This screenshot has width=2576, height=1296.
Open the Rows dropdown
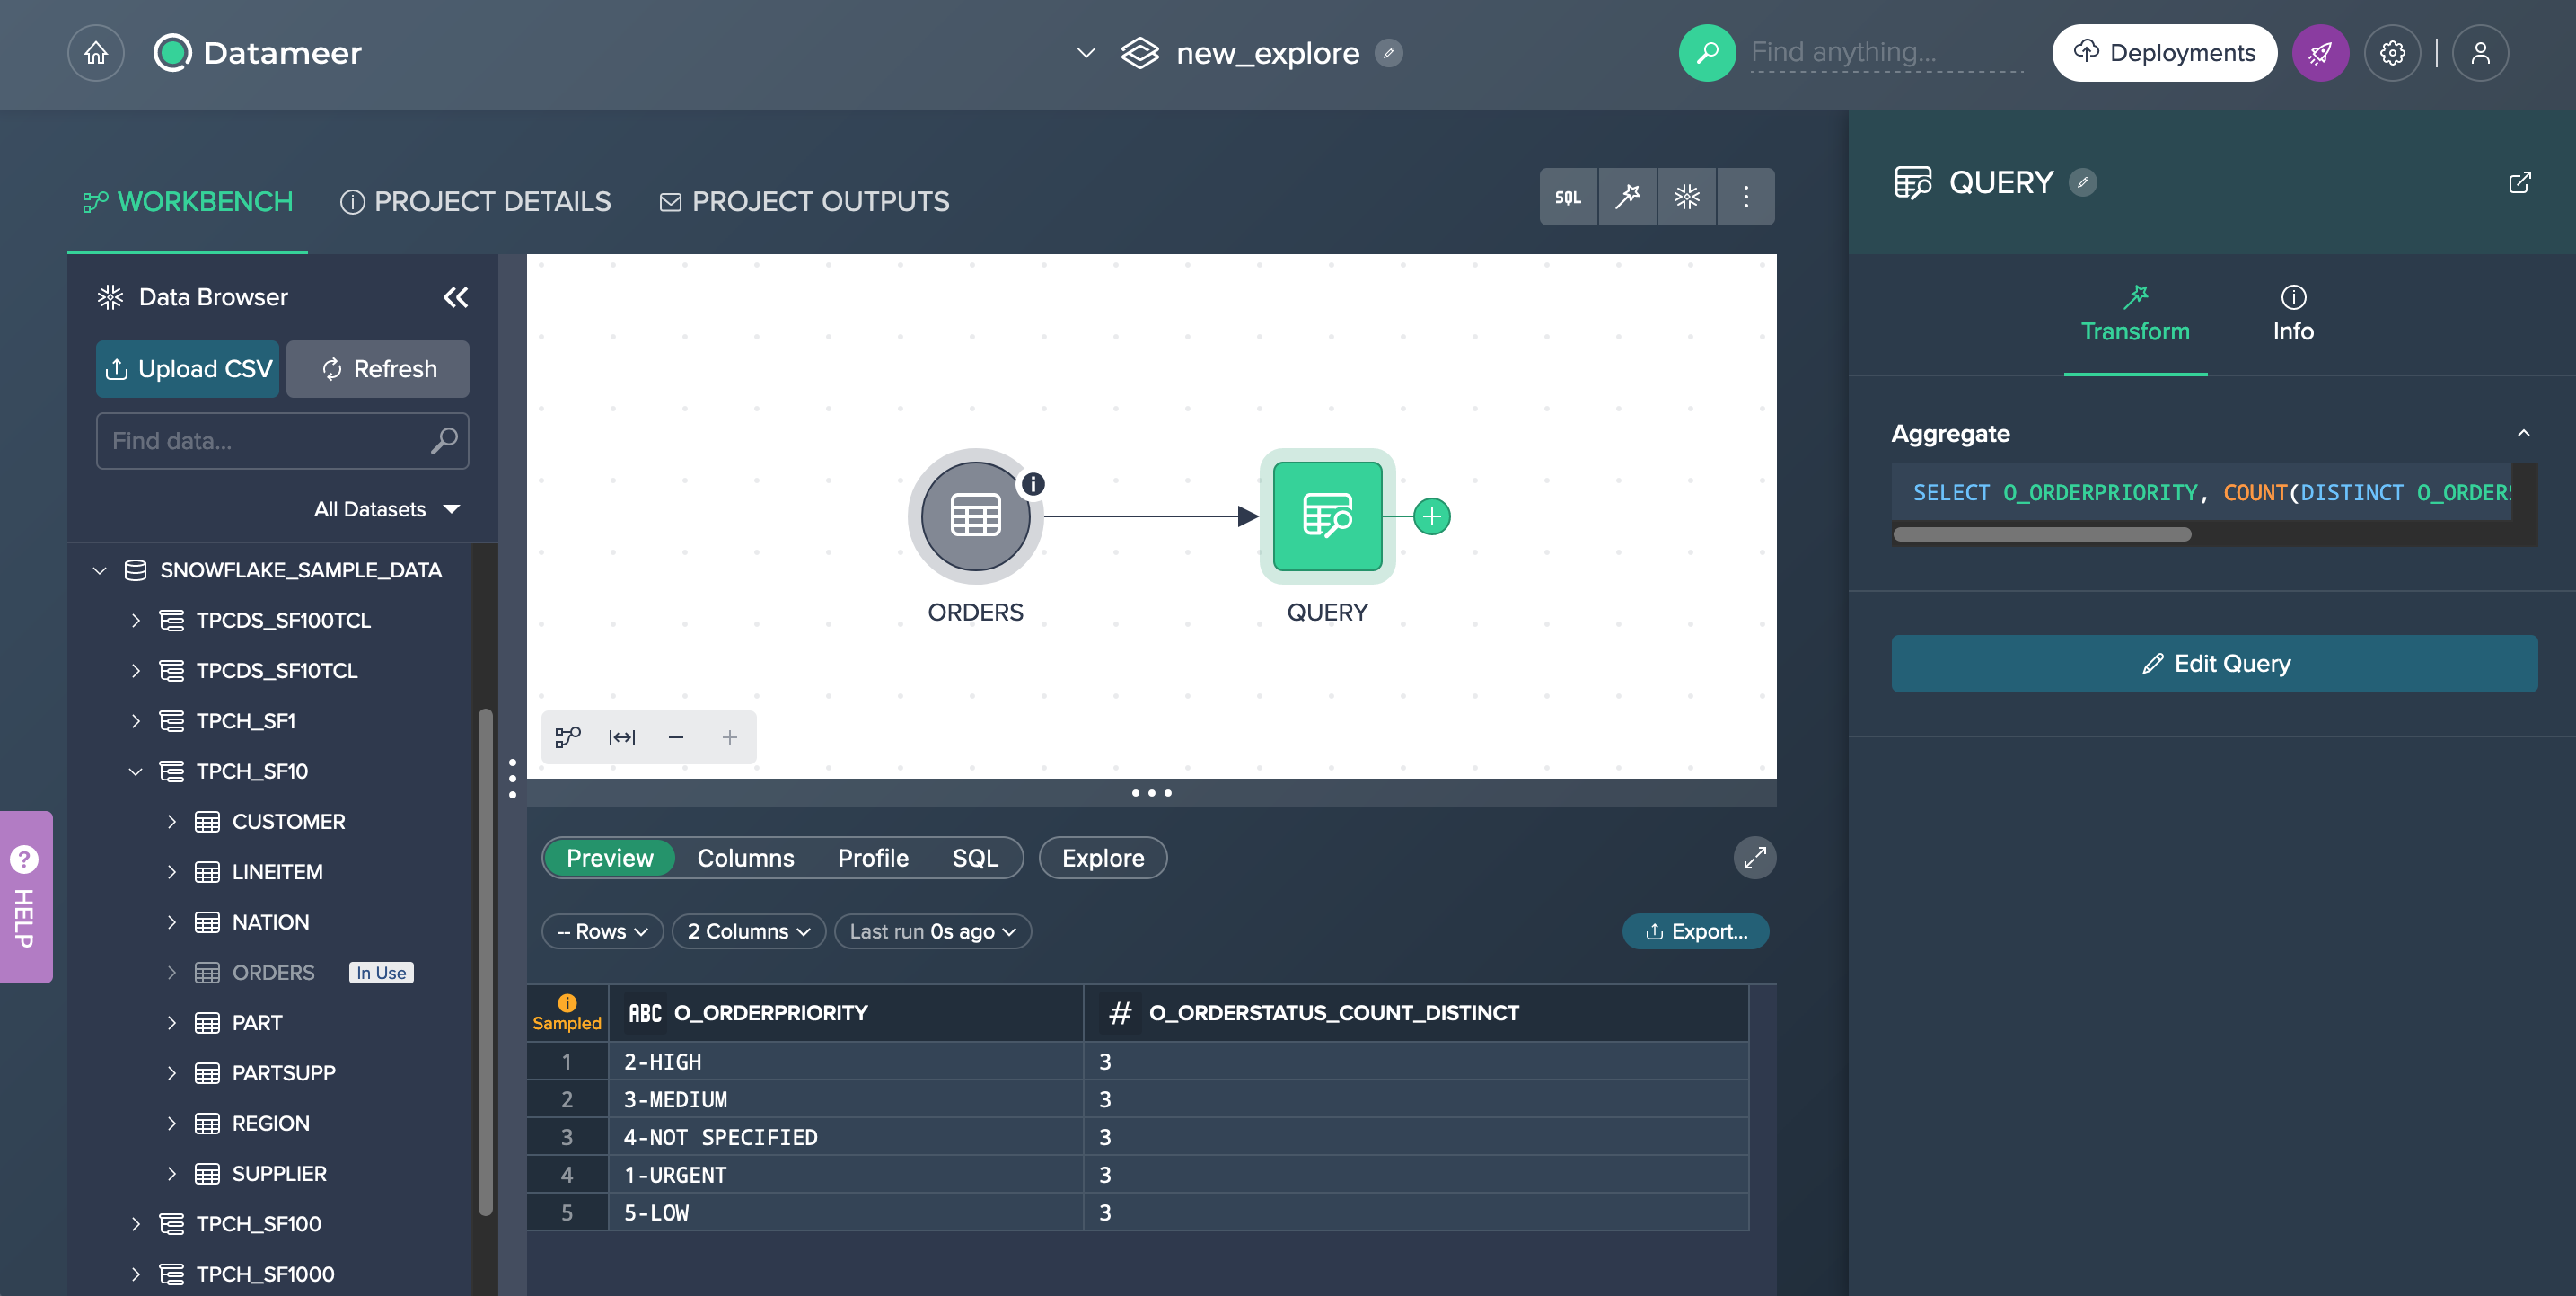[602, 931]
